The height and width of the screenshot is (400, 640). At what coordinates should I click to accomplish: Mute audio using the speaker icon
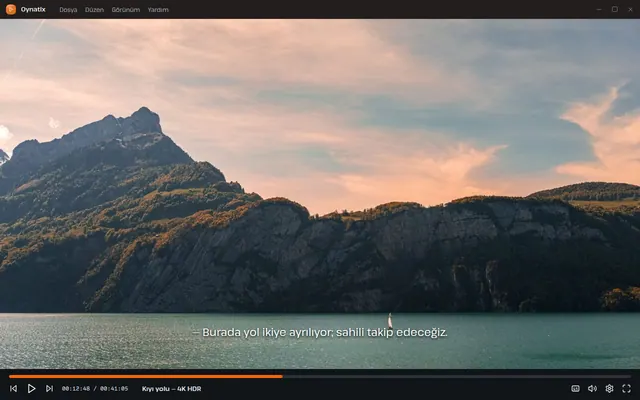pyautogui.click(x=592, y=389)
